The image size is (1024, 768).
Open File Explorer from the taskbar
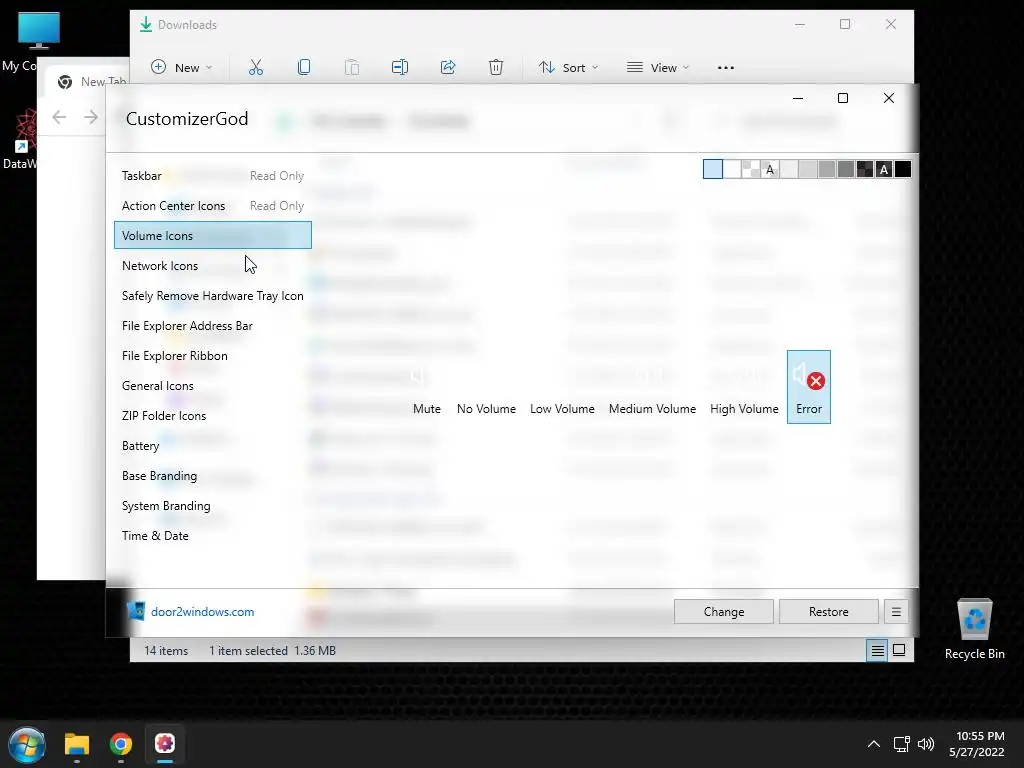pos(76,744)
